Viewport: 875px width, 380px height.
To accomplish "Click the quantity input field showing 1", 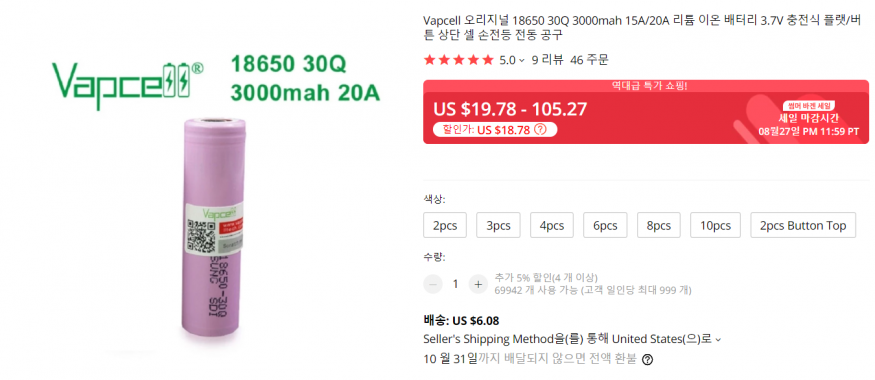I will tap(455, 284).
